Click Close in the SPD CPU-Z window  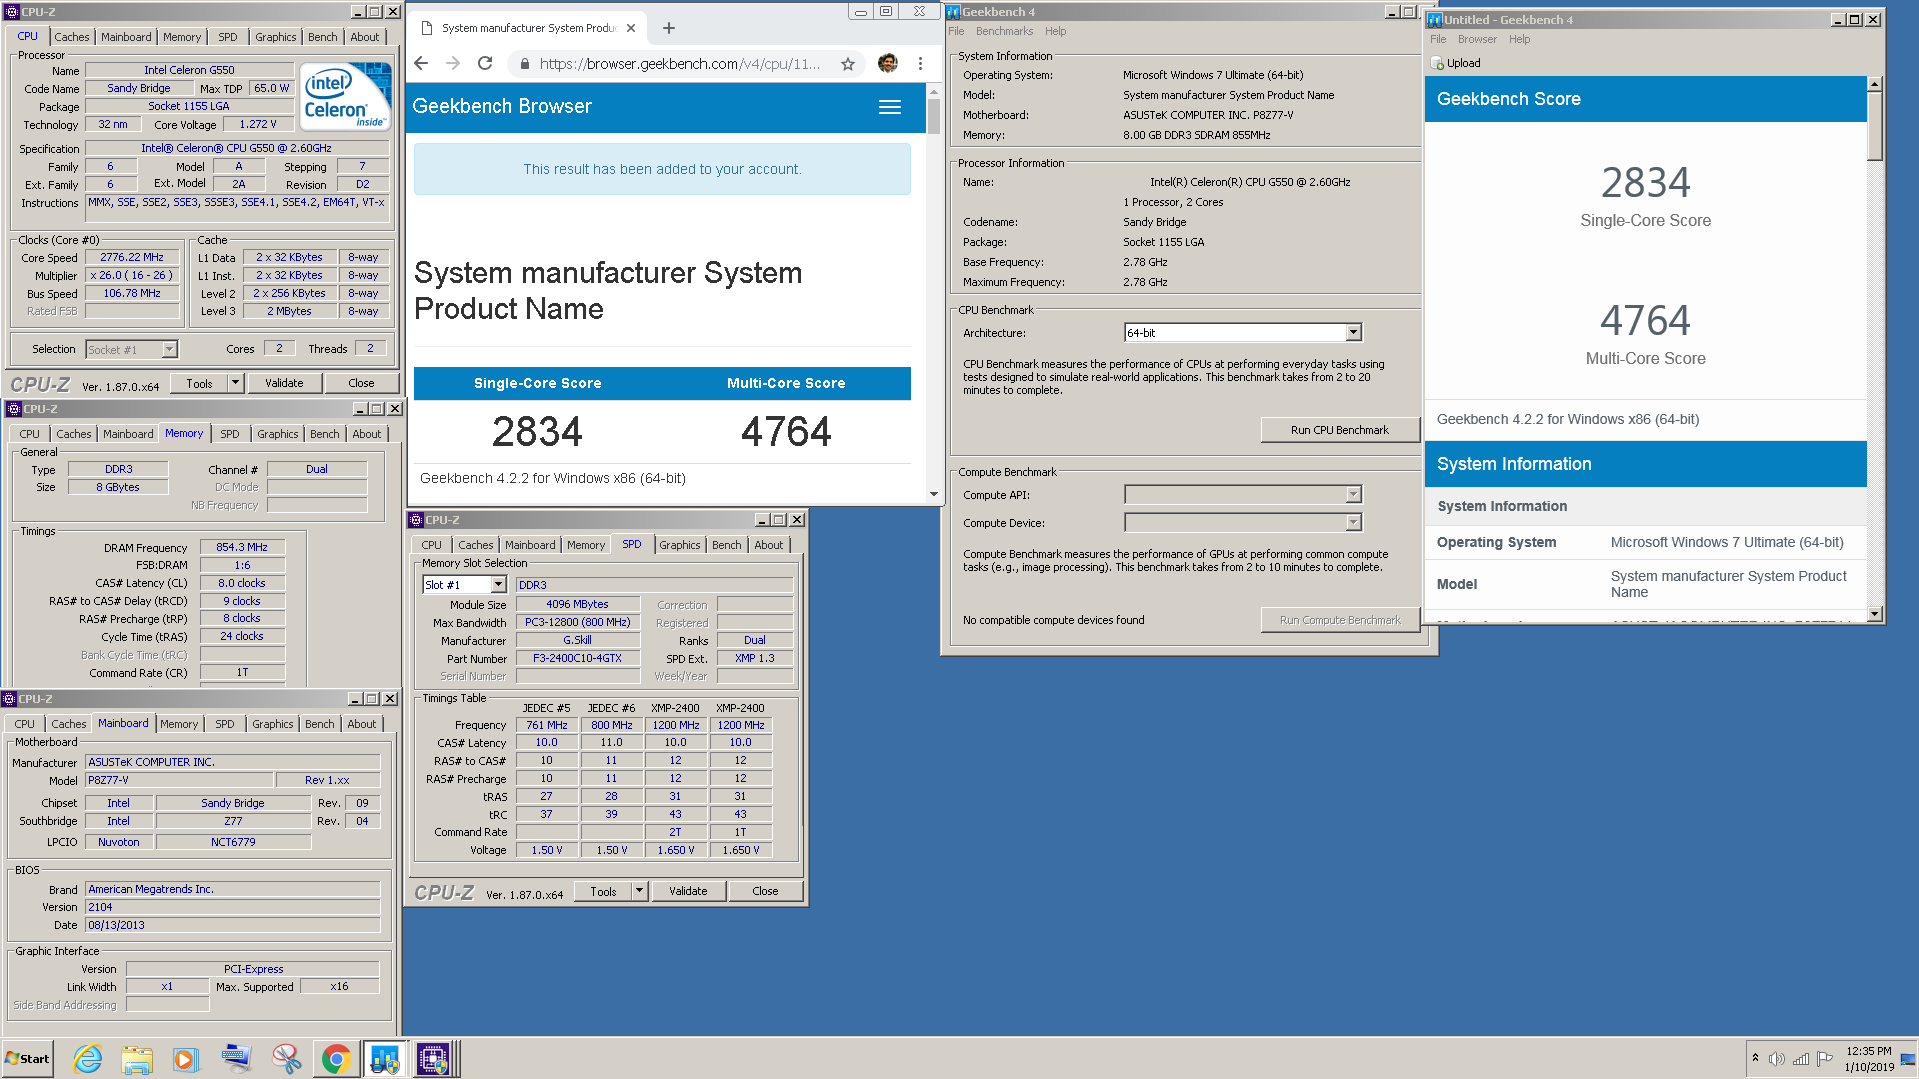coord(765,891)
